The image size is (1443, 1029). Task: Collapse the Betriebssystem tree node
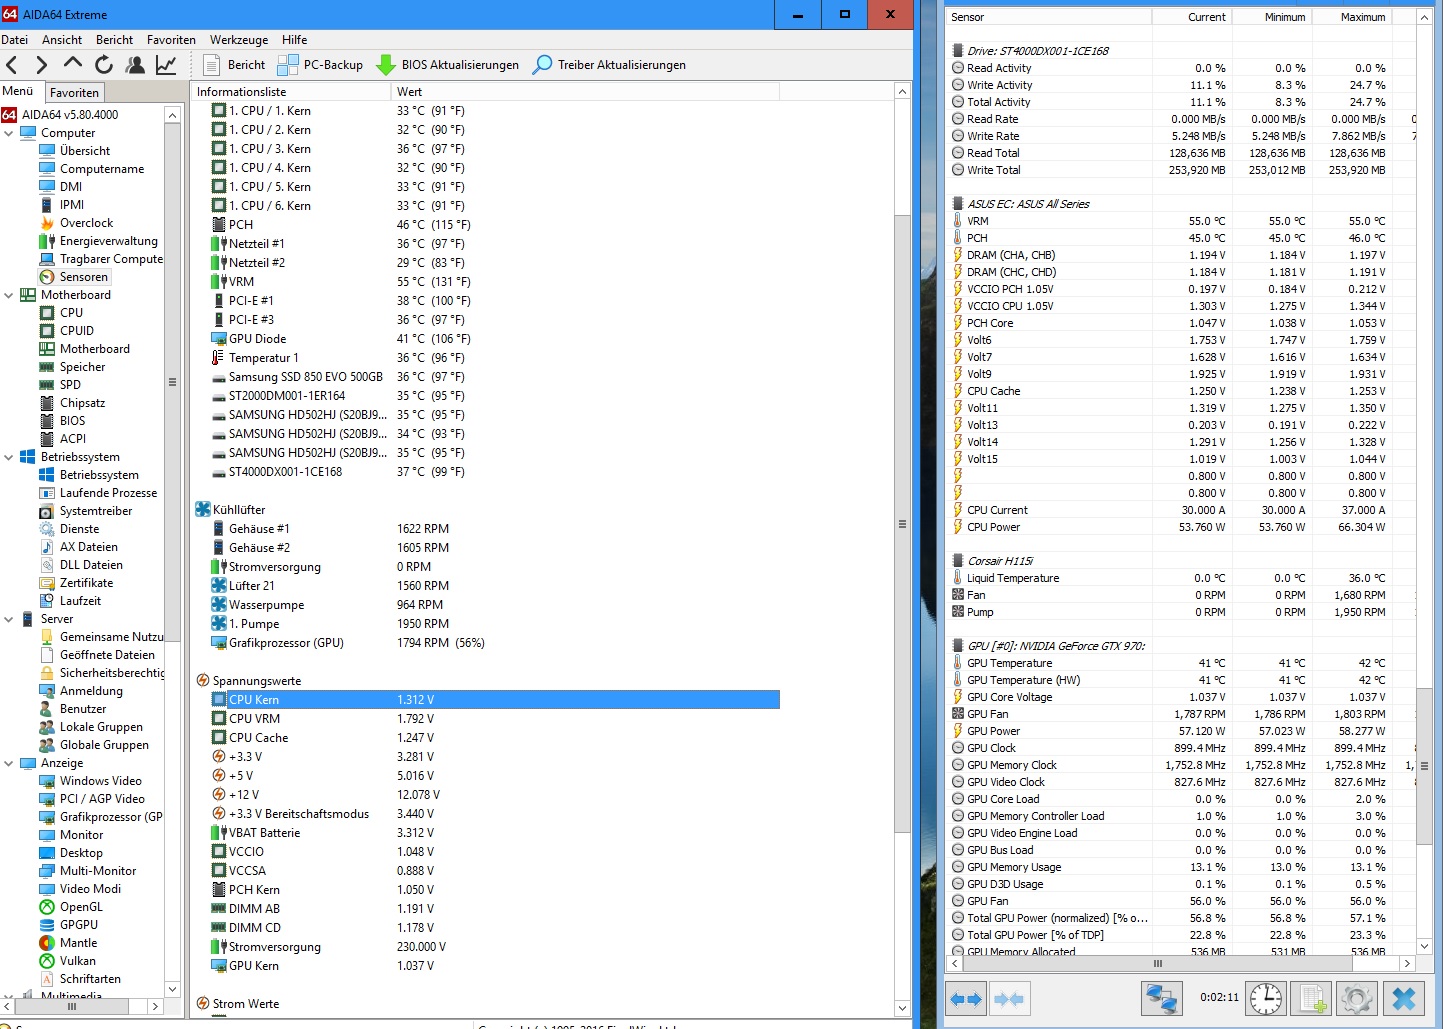9,457
